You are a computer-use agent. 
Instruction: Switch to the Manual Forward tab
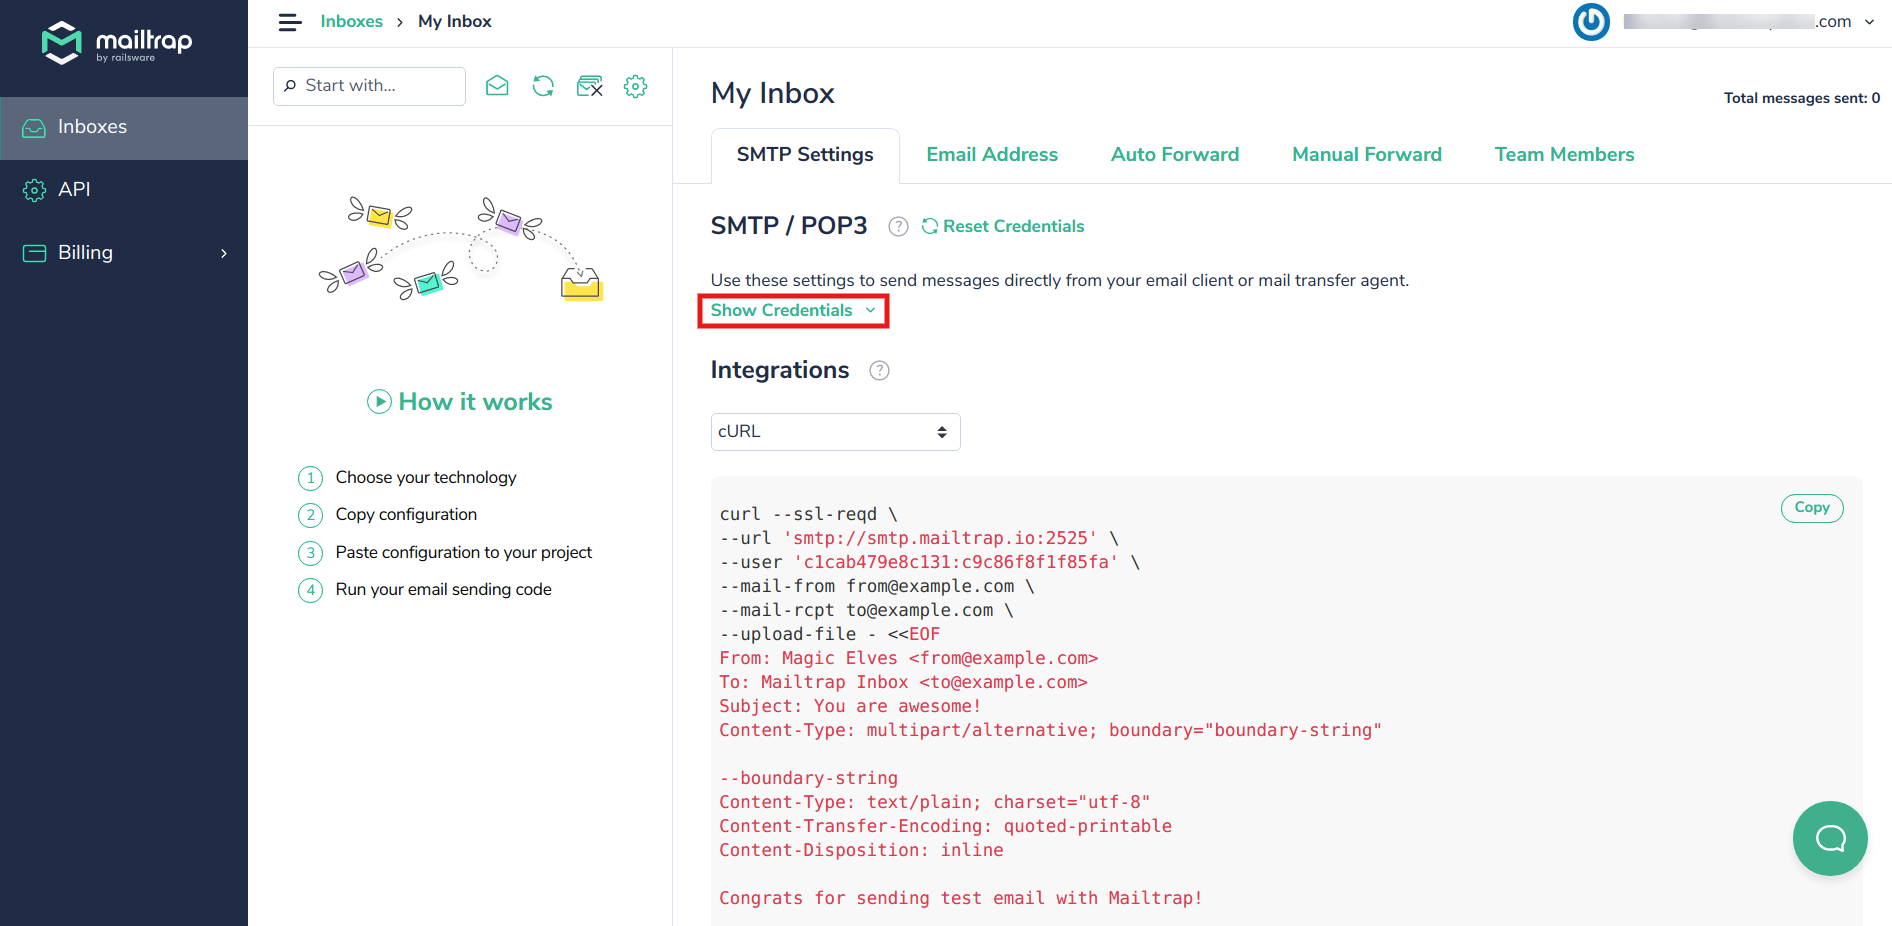[x=1367, y=155]
